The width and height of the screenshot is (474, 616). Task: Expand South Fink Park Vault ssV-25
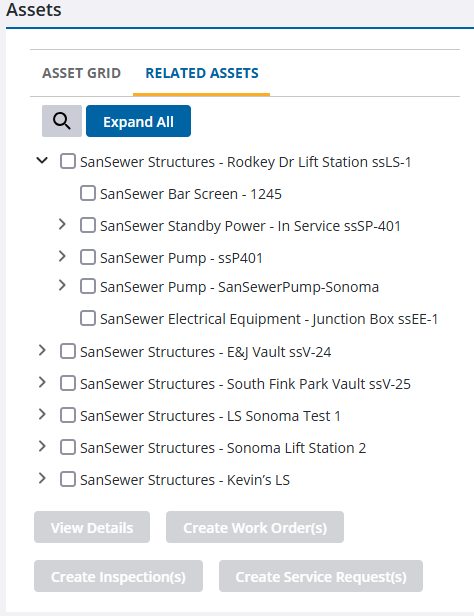pos(42,382)
